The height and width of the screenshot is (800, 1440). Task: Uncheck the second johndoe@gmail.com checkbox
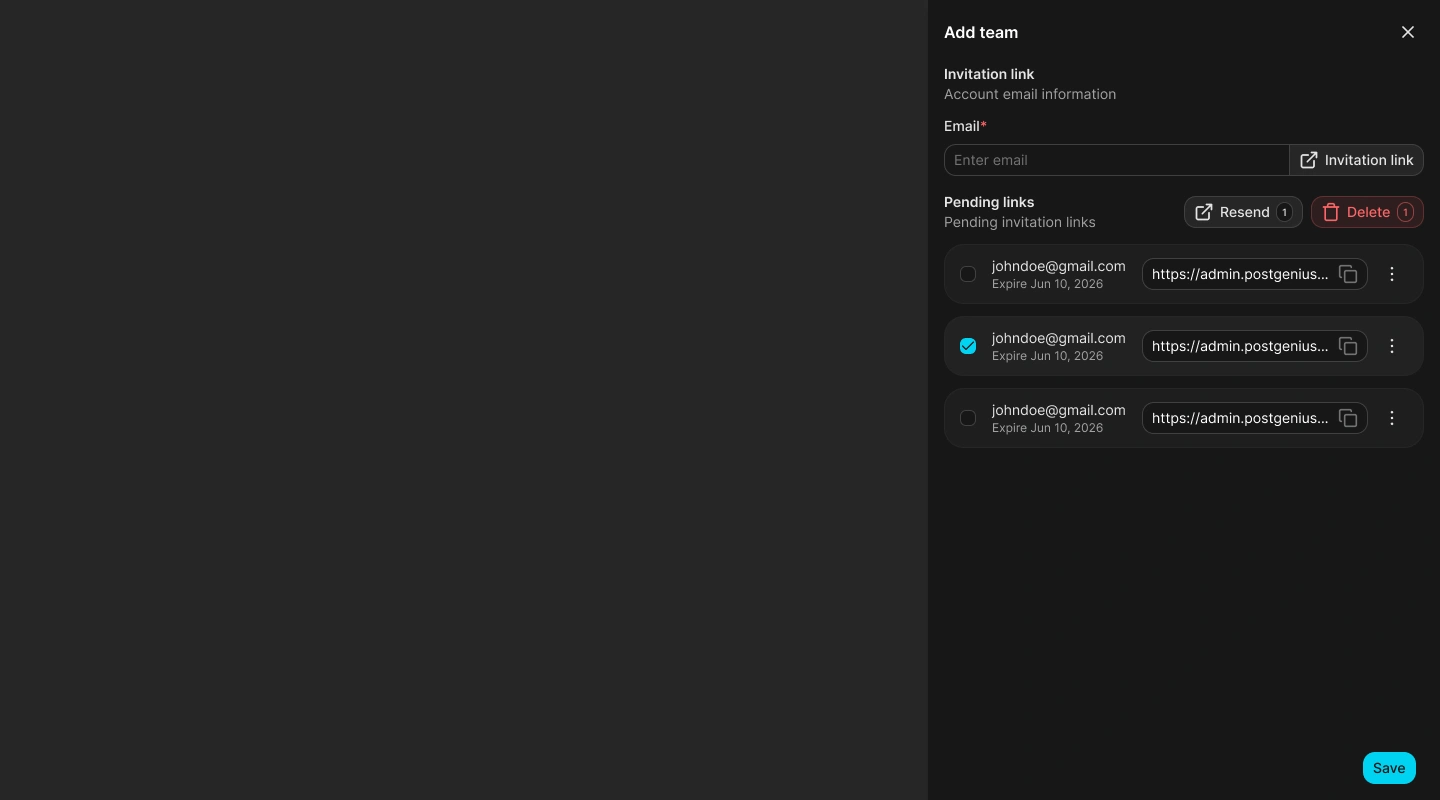coord(968,346)
